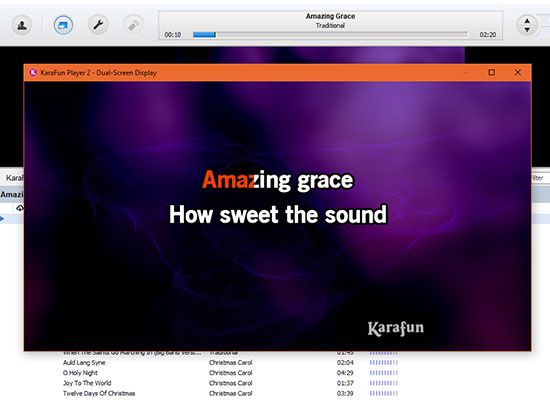Maximize the Dual-Screen Display window
Image resolution: width=550 pixels, height=400 pixels.
pos(491,72)
